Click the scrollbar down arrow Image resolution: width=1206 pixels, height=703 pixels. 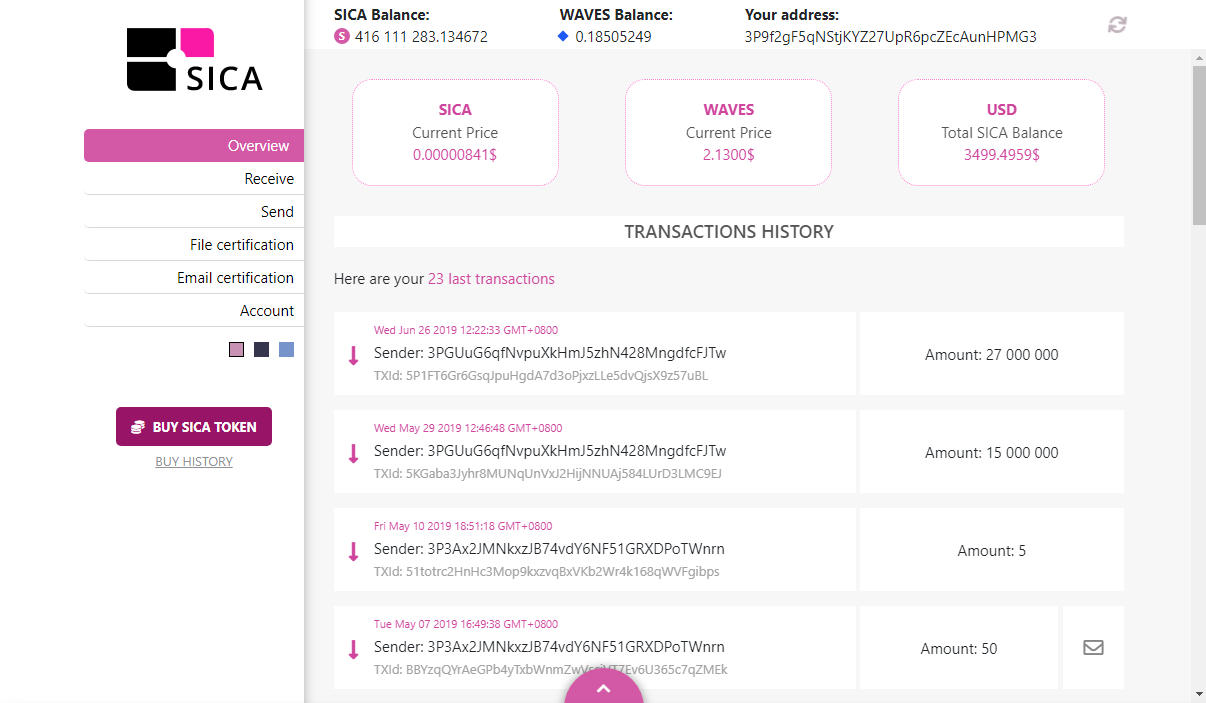pyautogui.click(x=1199, y=693)
